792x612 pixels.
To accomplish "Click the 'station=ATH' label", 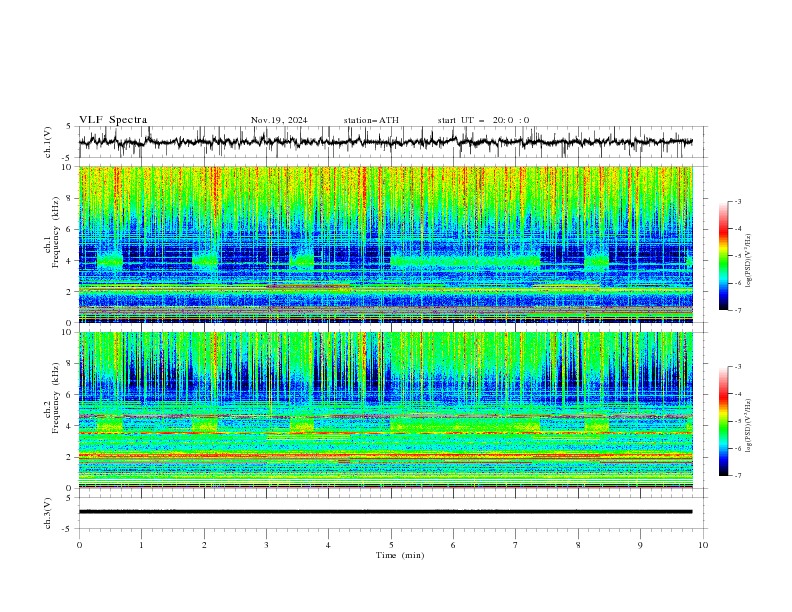I will click(x=371, y=120).
